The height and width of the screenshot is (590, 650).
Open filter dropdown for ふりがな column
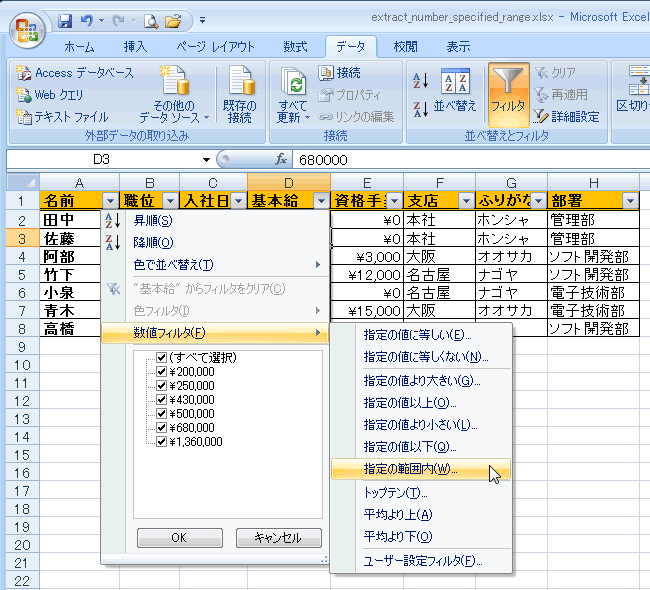pyautogui.click(x=538, y=201)
